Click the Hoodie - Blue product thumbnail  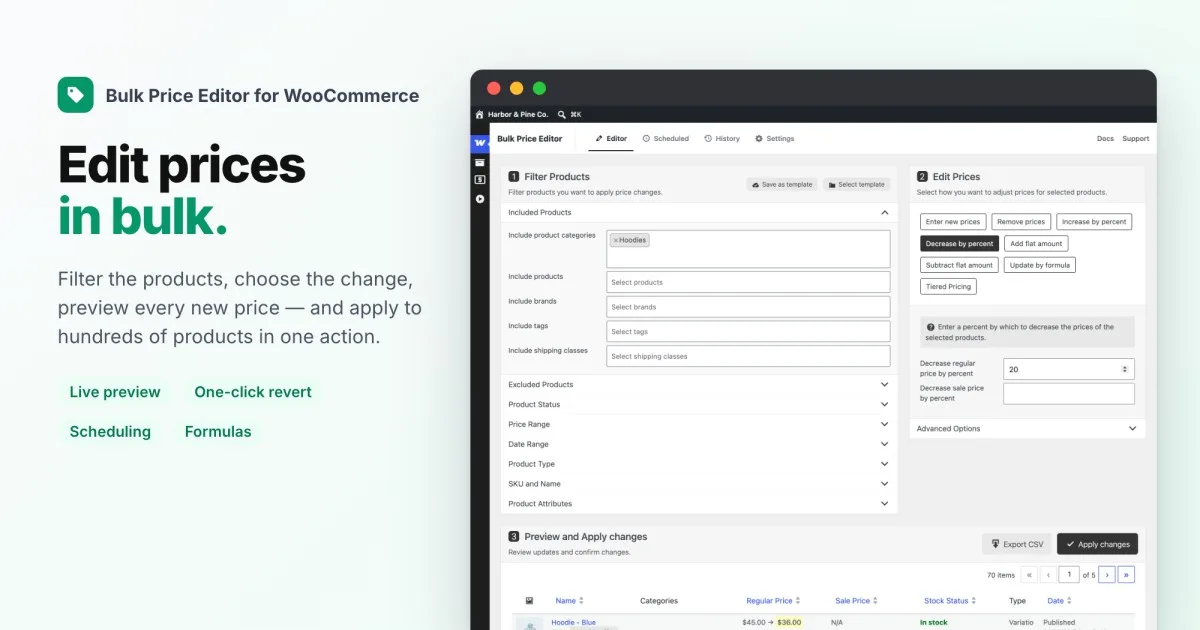[x=529, y=624]
